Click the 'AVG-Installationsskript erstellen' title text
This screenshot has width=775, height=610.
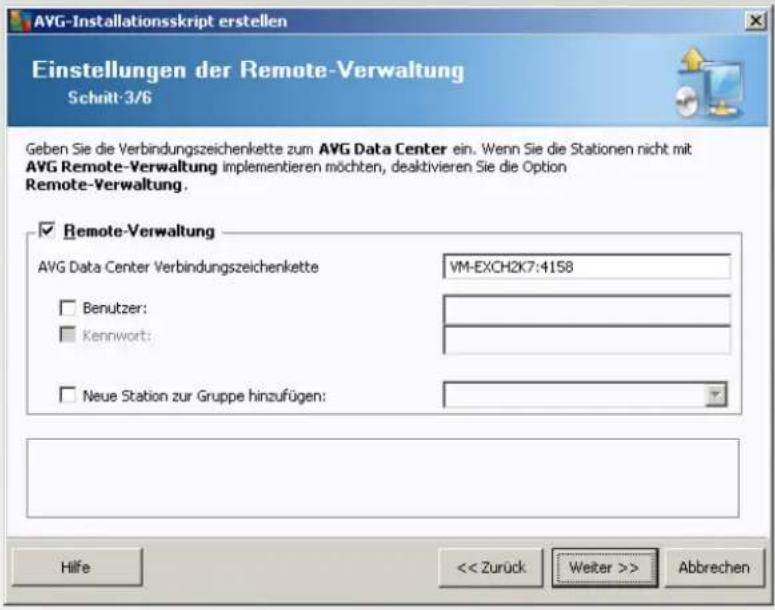[160, 21]
